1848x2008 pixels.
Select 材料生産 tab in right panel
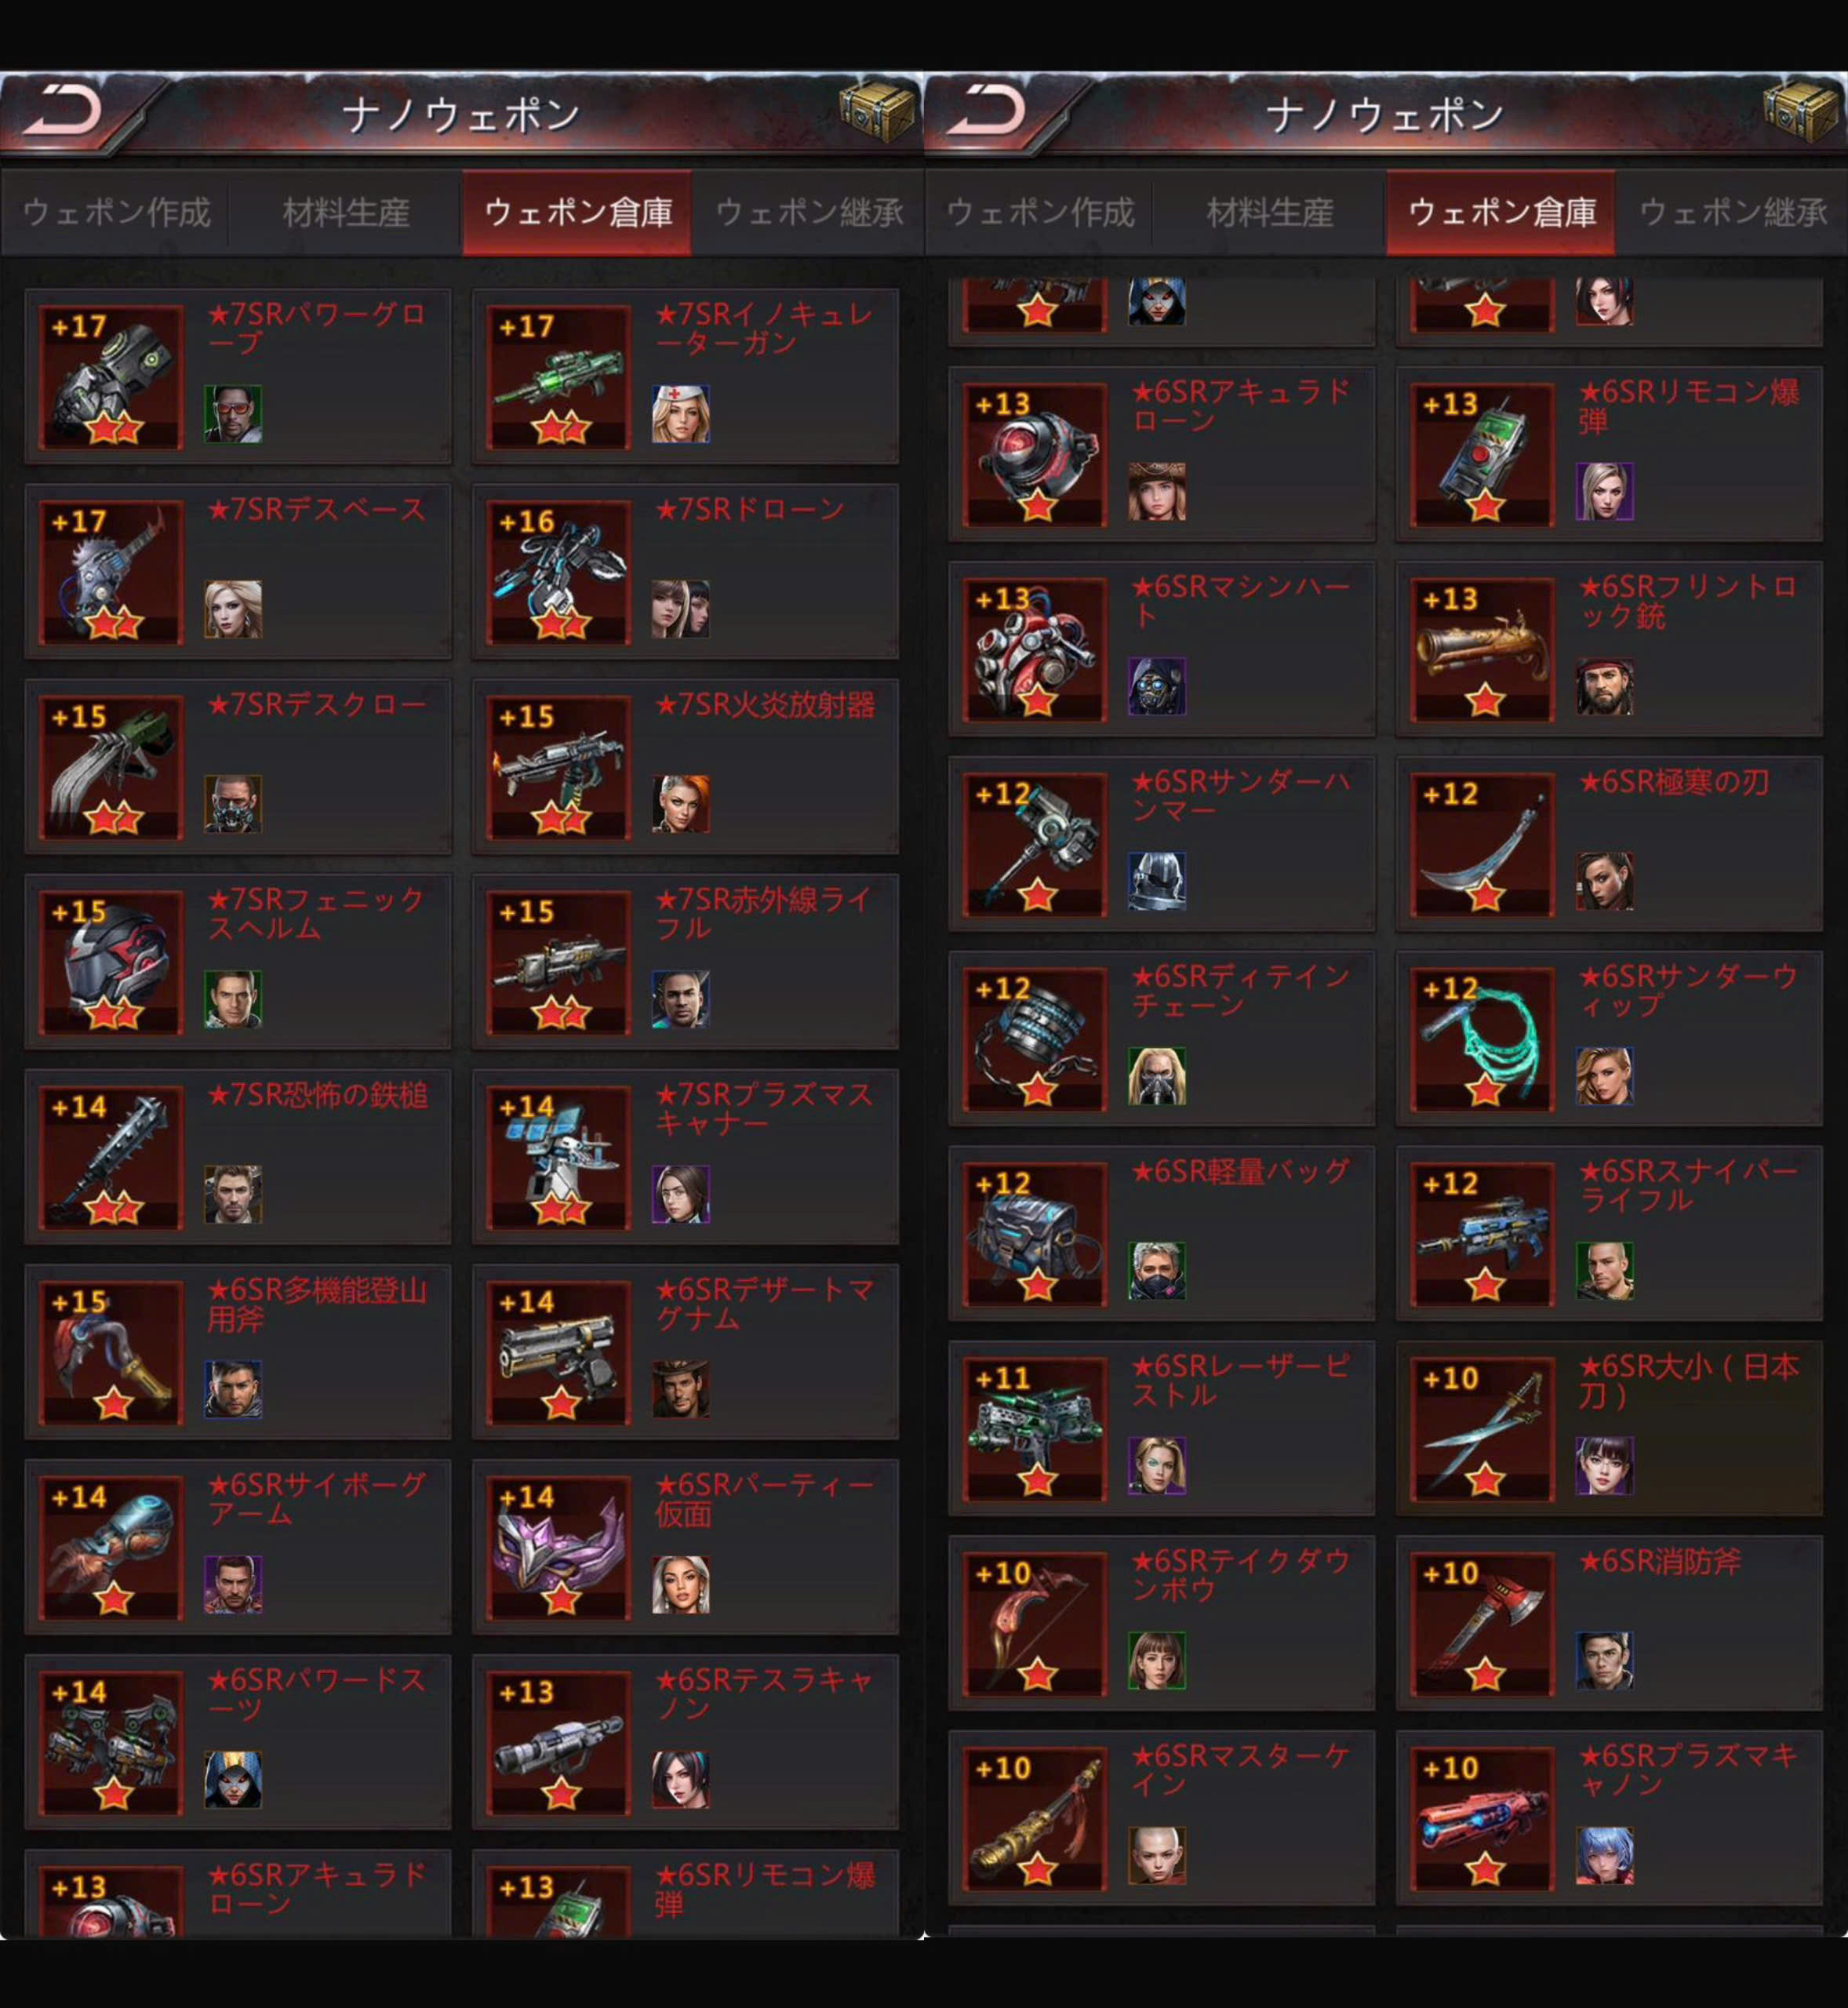(1270, 212)
